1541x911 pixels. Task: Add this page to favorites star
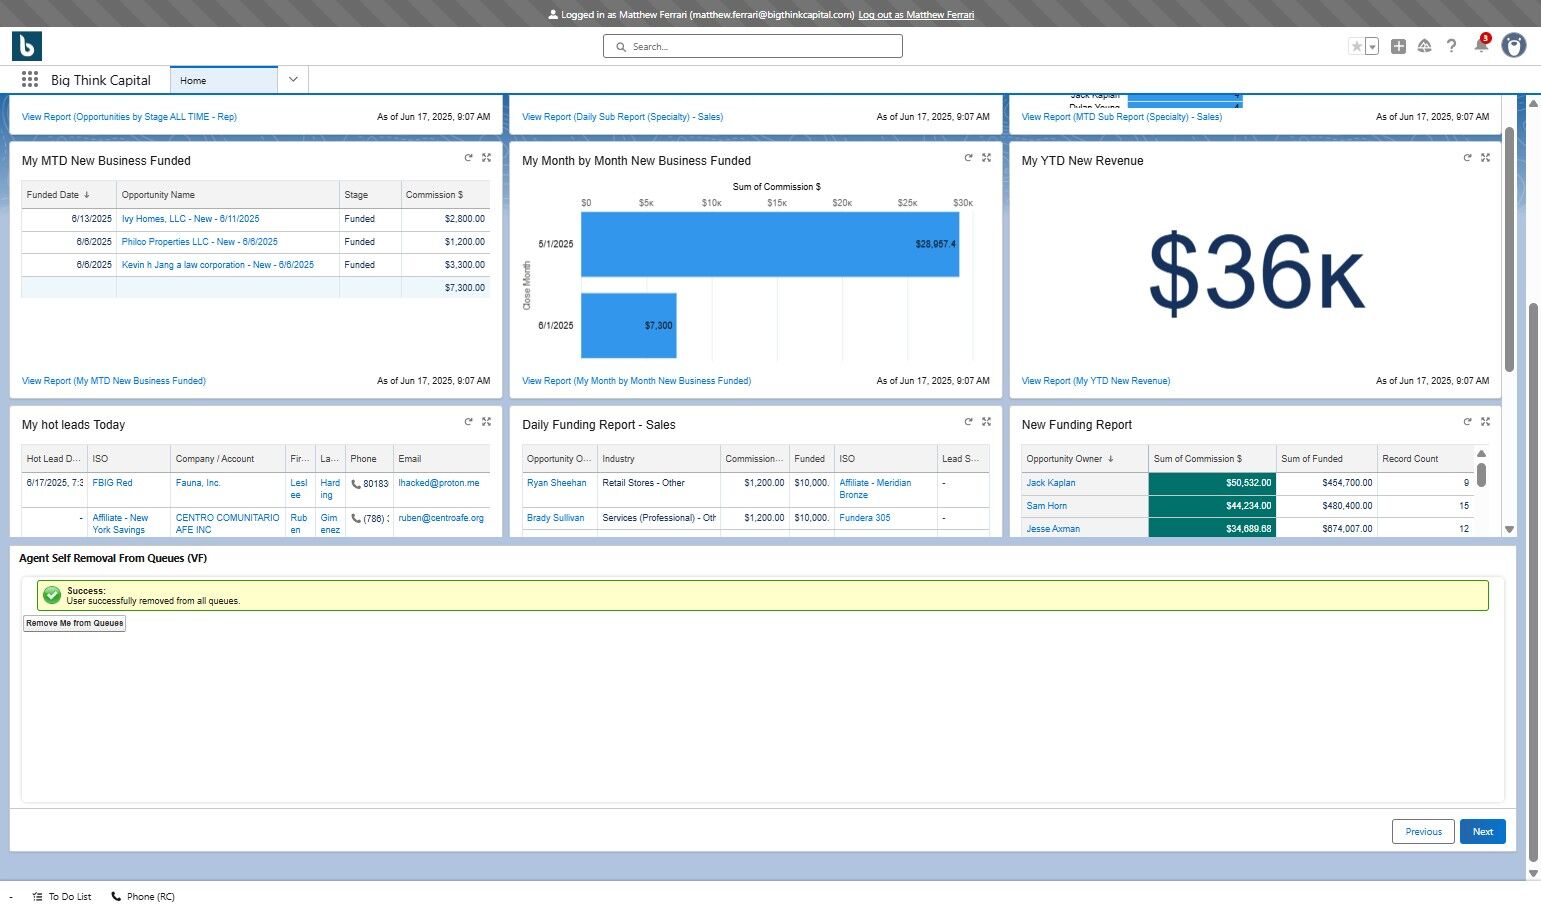pyautogui.click(x=1357, y=46)
